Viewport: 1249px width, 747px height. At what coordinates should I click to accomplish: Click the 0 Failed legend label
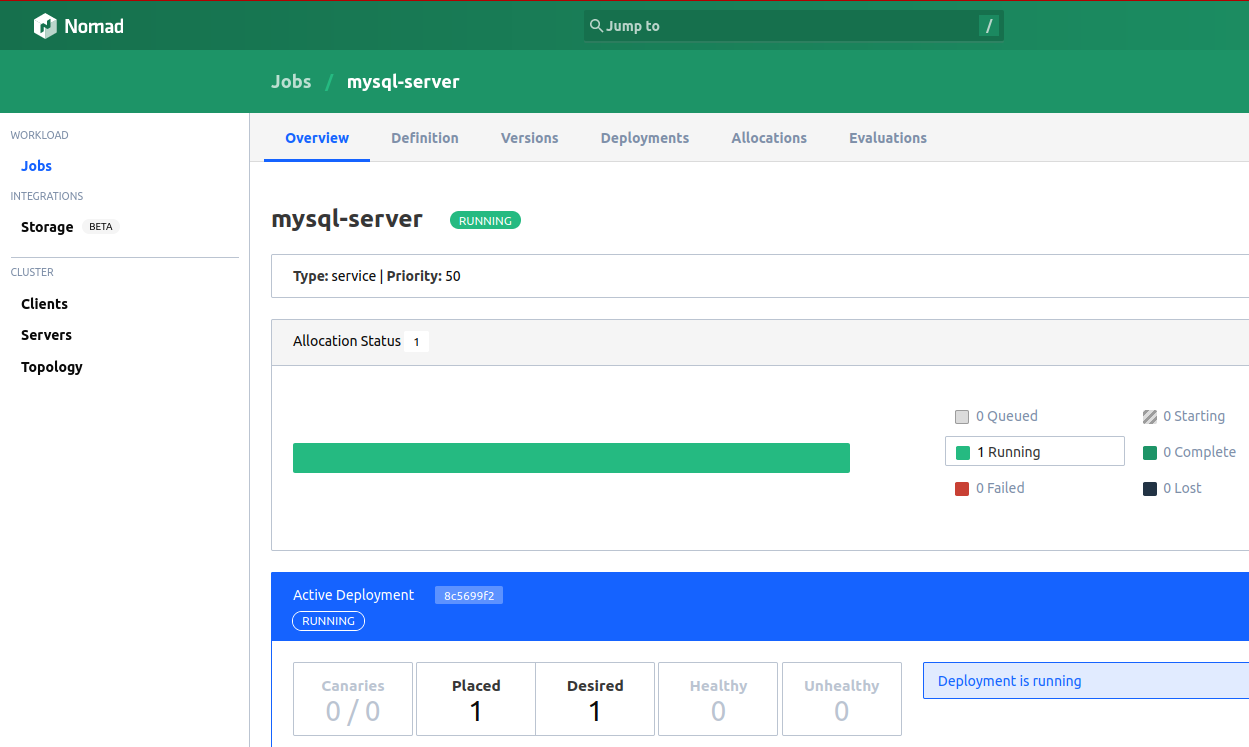point(1000,489)
